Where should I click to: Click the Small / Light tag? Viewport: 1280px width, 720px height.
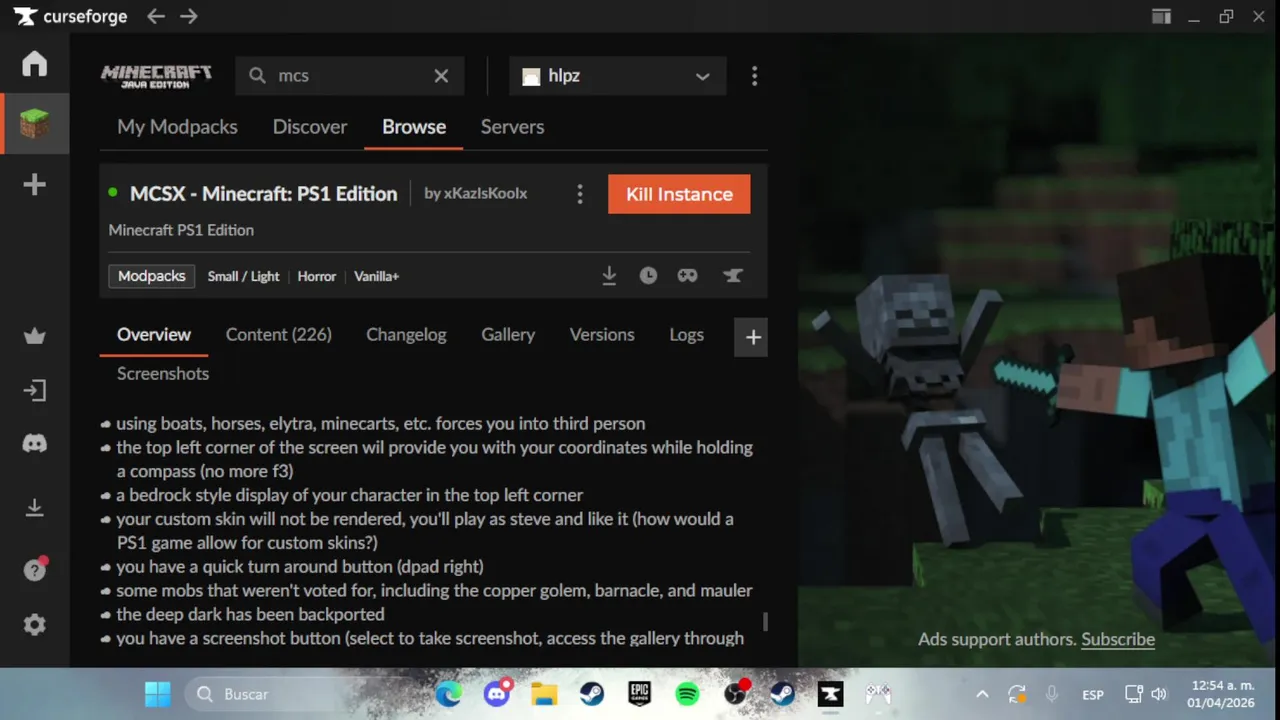coord(243,276)
